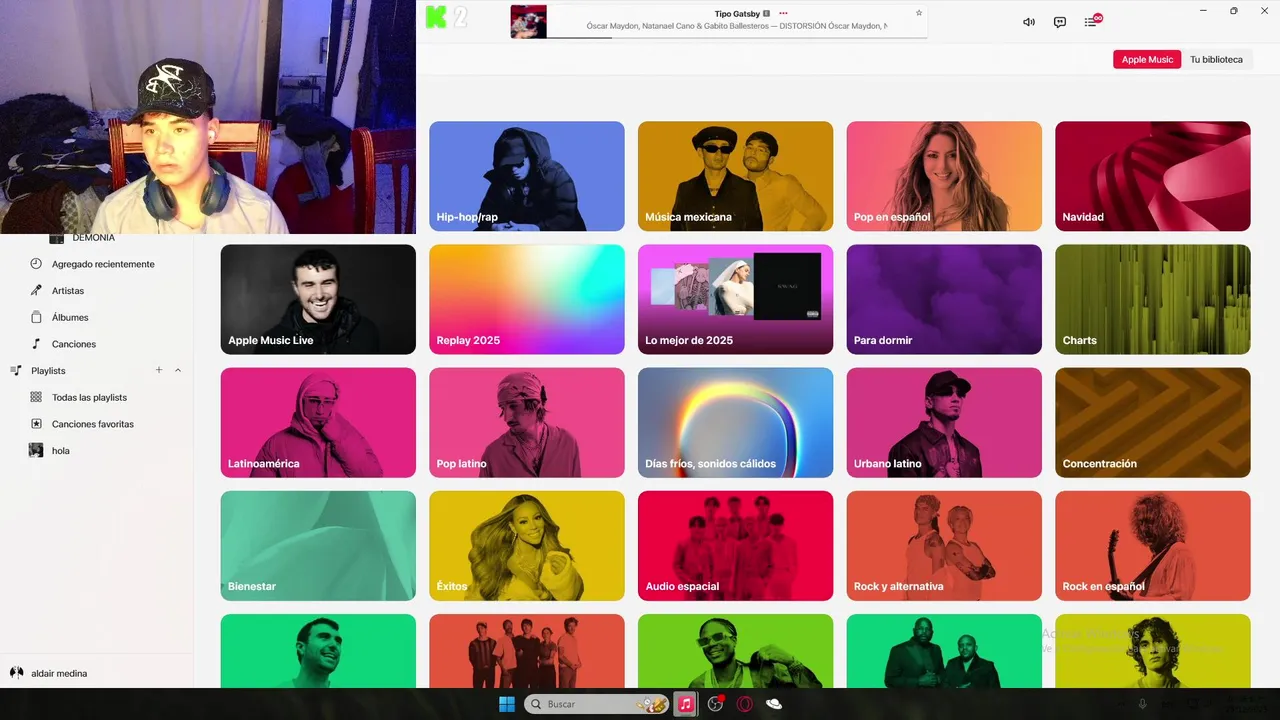The image size is (1280, 720).
Task: Open the Pop latino card
Action: click(x=527, y=422)
